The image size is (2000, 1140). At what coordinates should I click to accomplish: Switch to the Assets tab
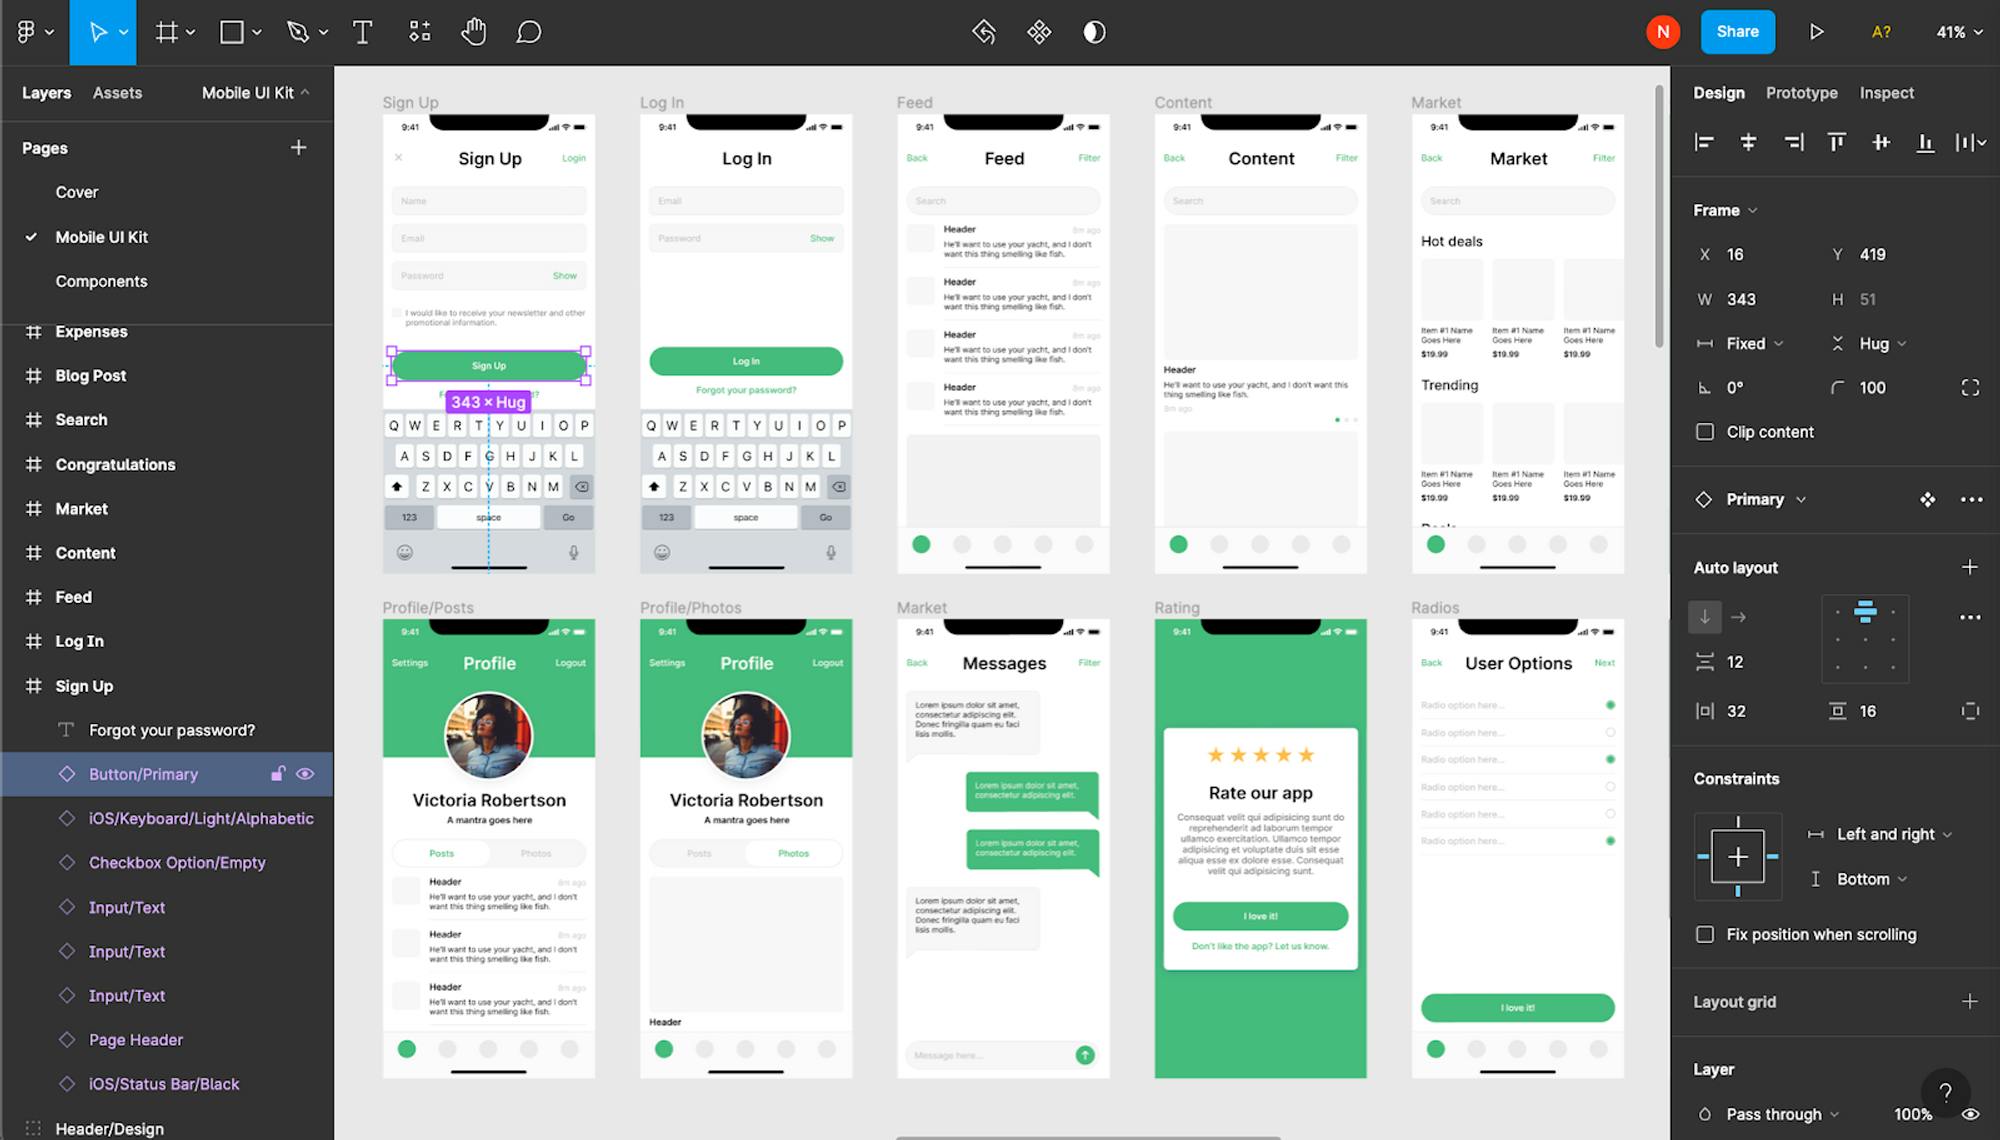[117, 93]
